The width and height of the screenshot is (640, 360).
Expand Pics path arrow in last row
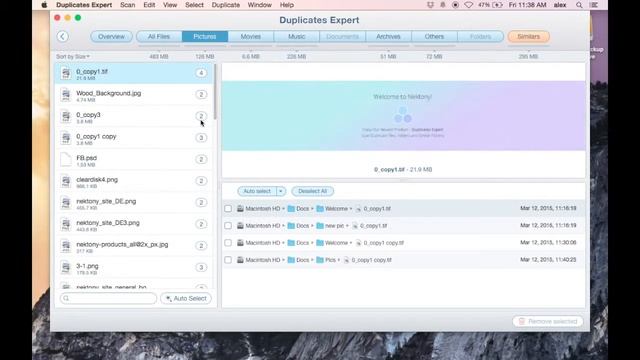coord(339,260)
